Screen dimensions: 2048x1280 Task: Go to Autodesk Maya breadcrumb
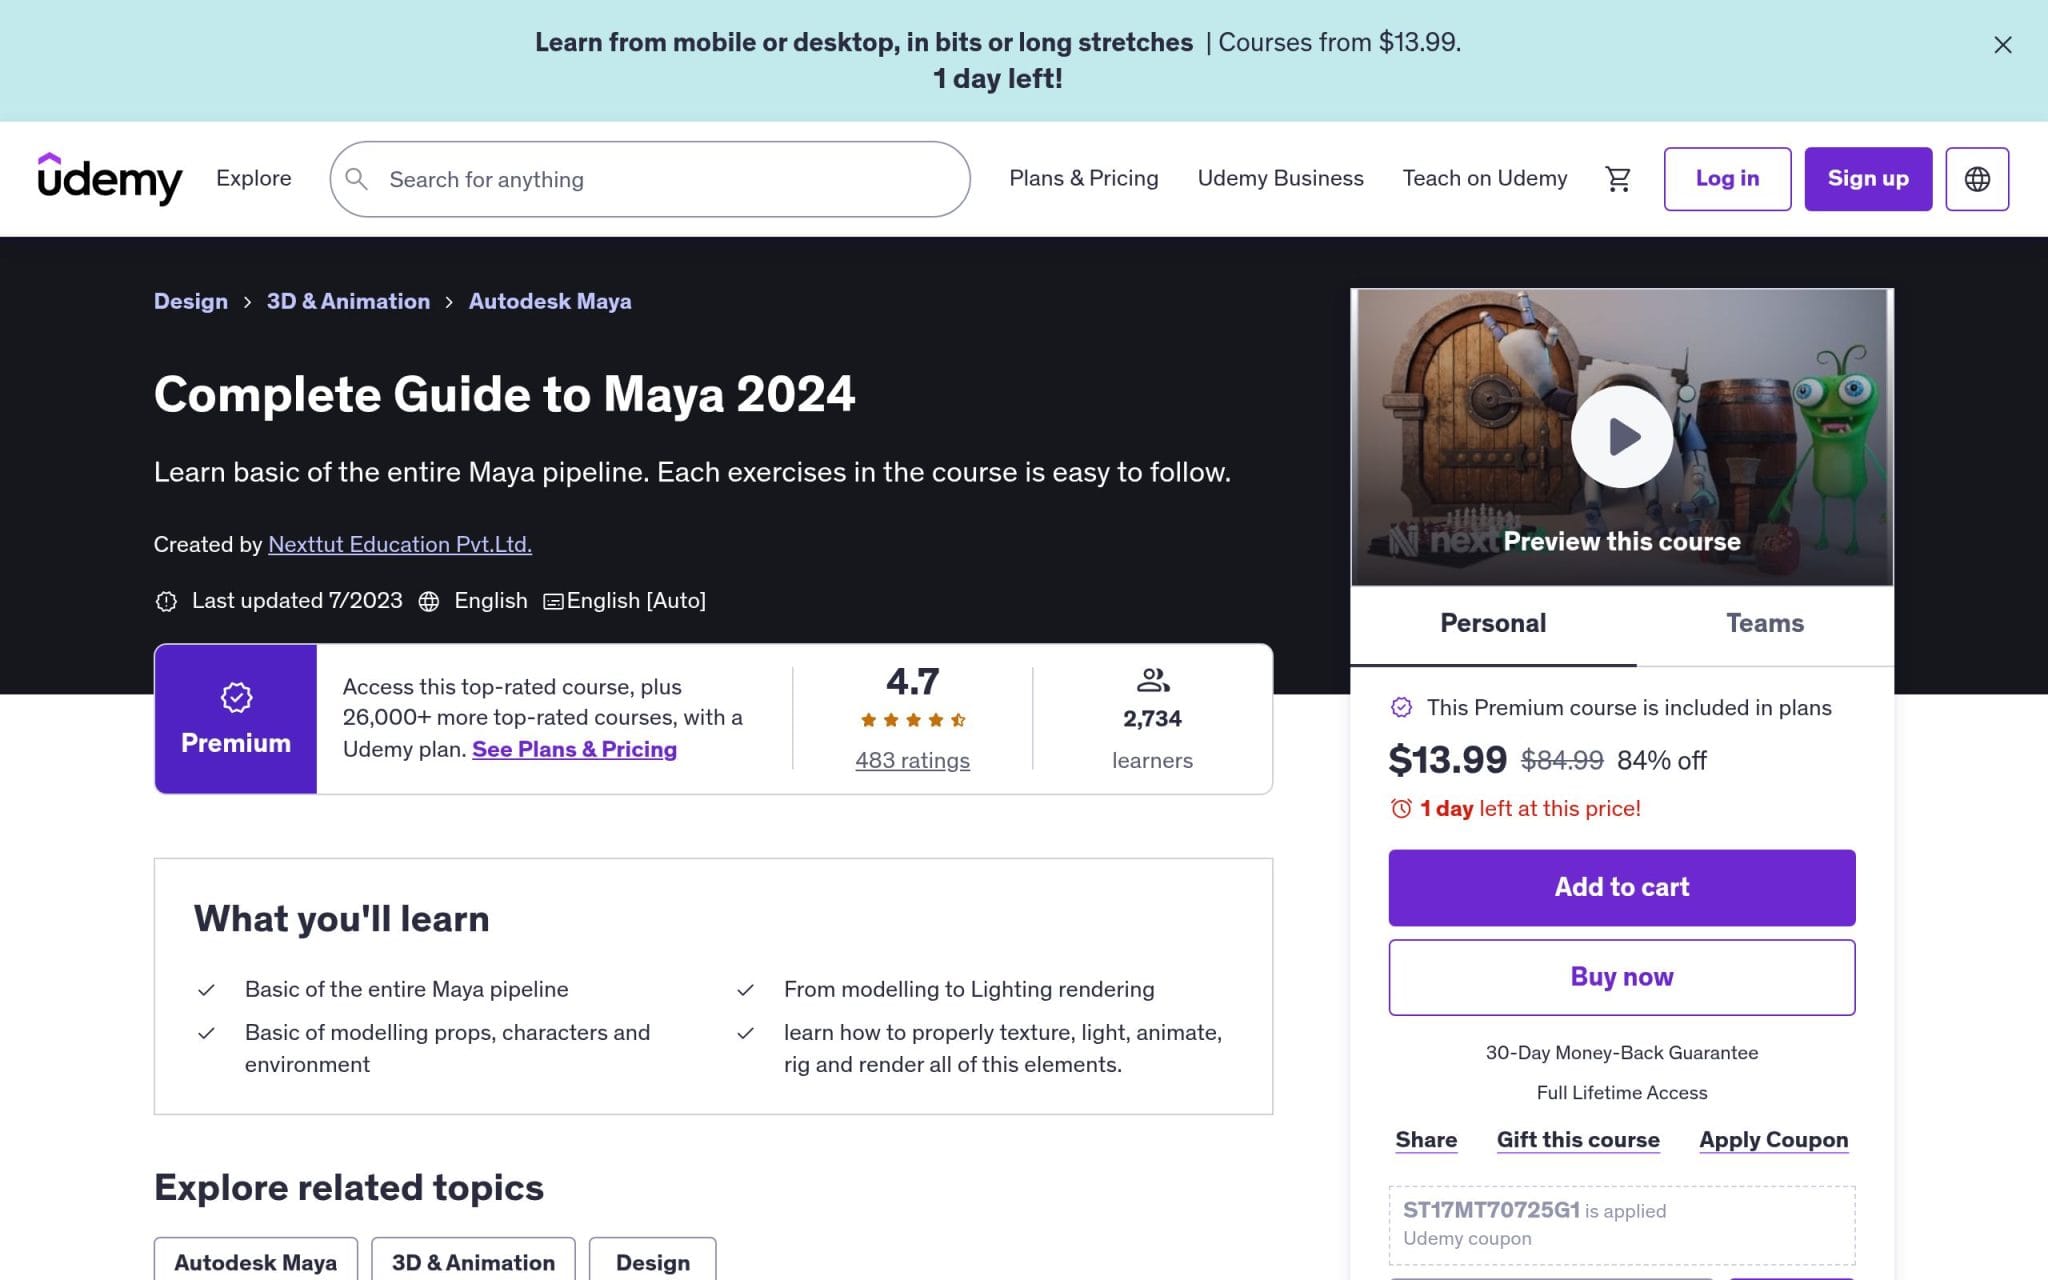coord(550,301)
